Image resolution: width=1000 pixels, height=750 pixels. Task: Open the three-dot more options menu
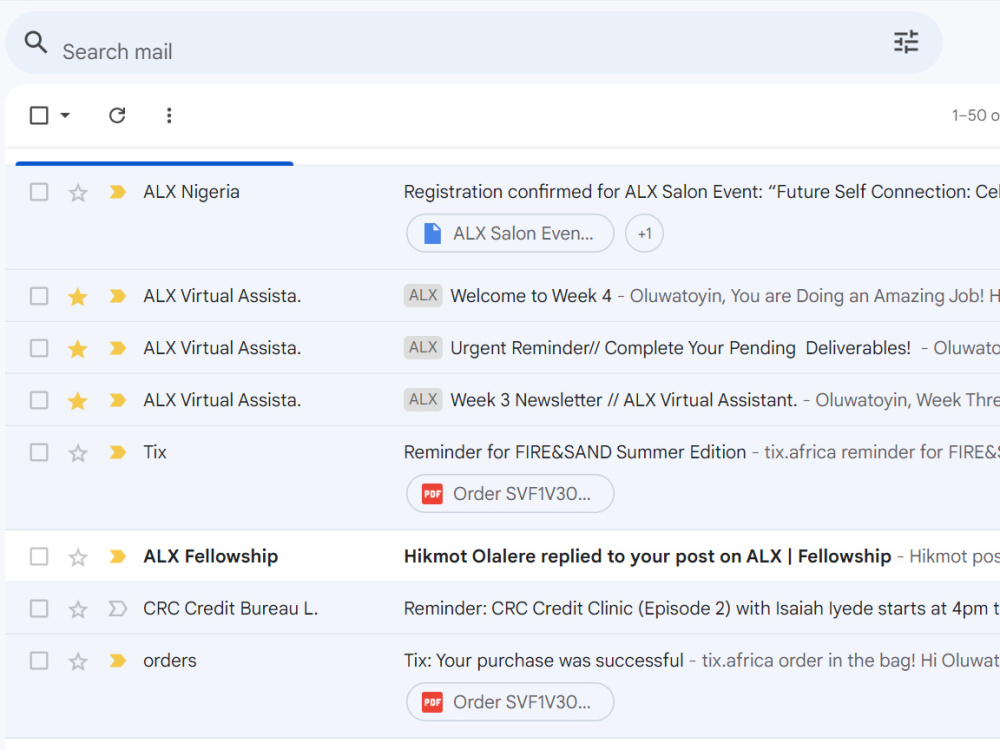pos(169,115)
